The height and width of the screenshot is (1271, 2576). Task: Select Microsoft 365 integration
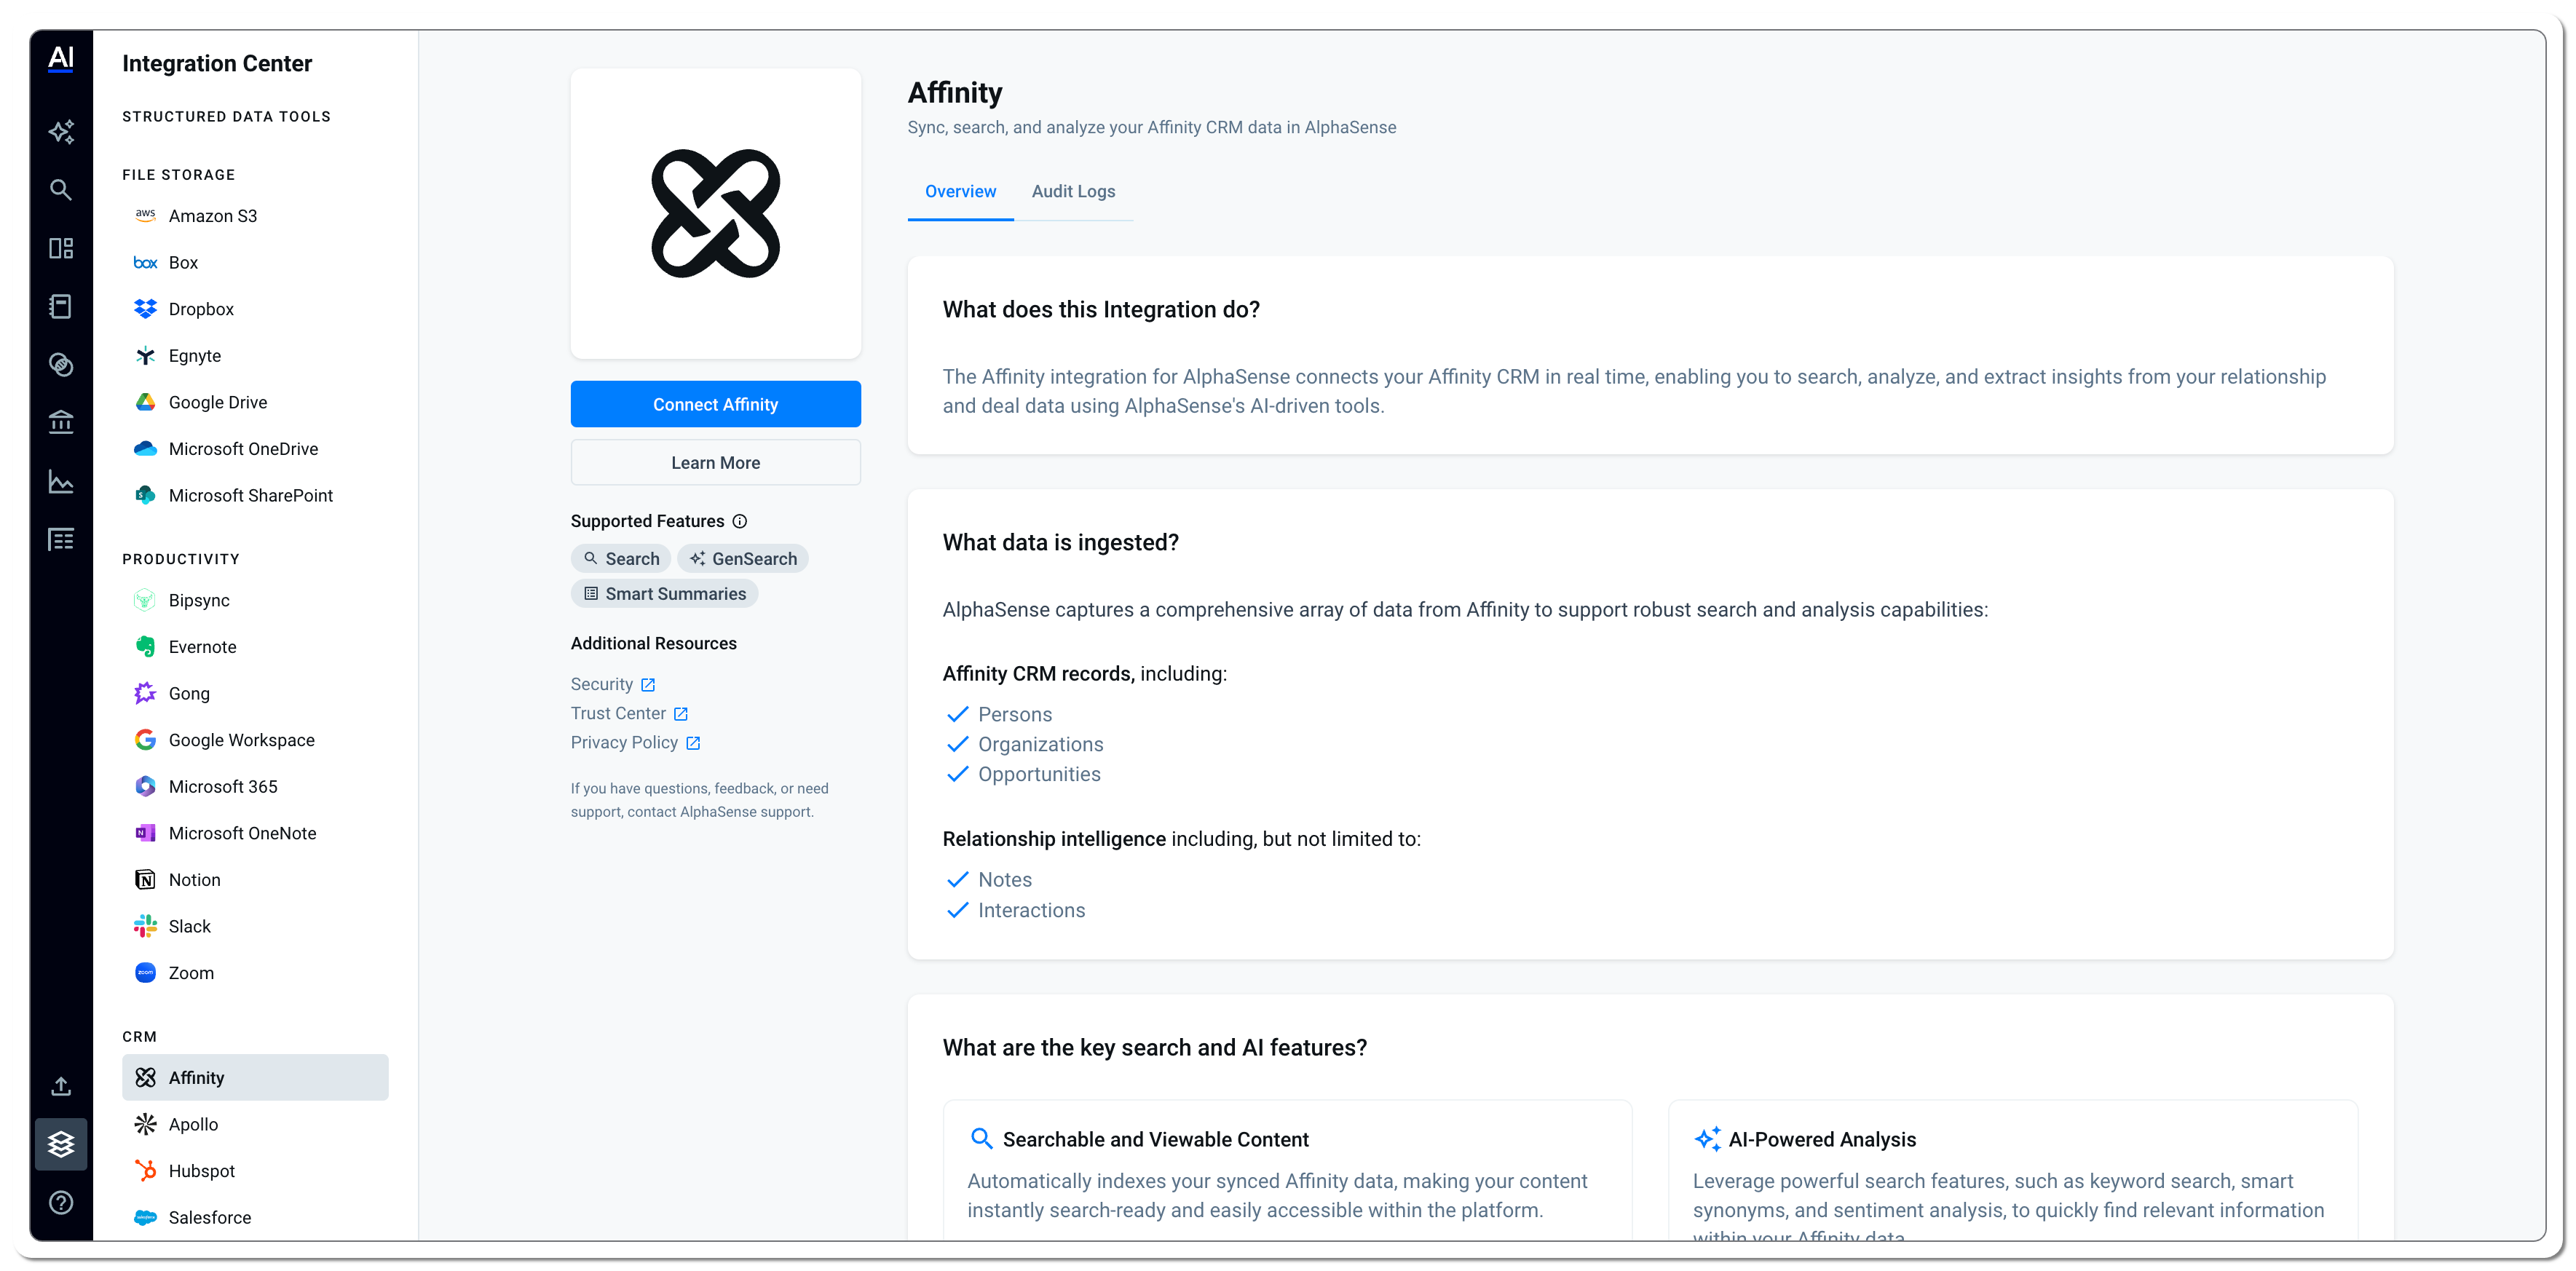pos(255,787)
